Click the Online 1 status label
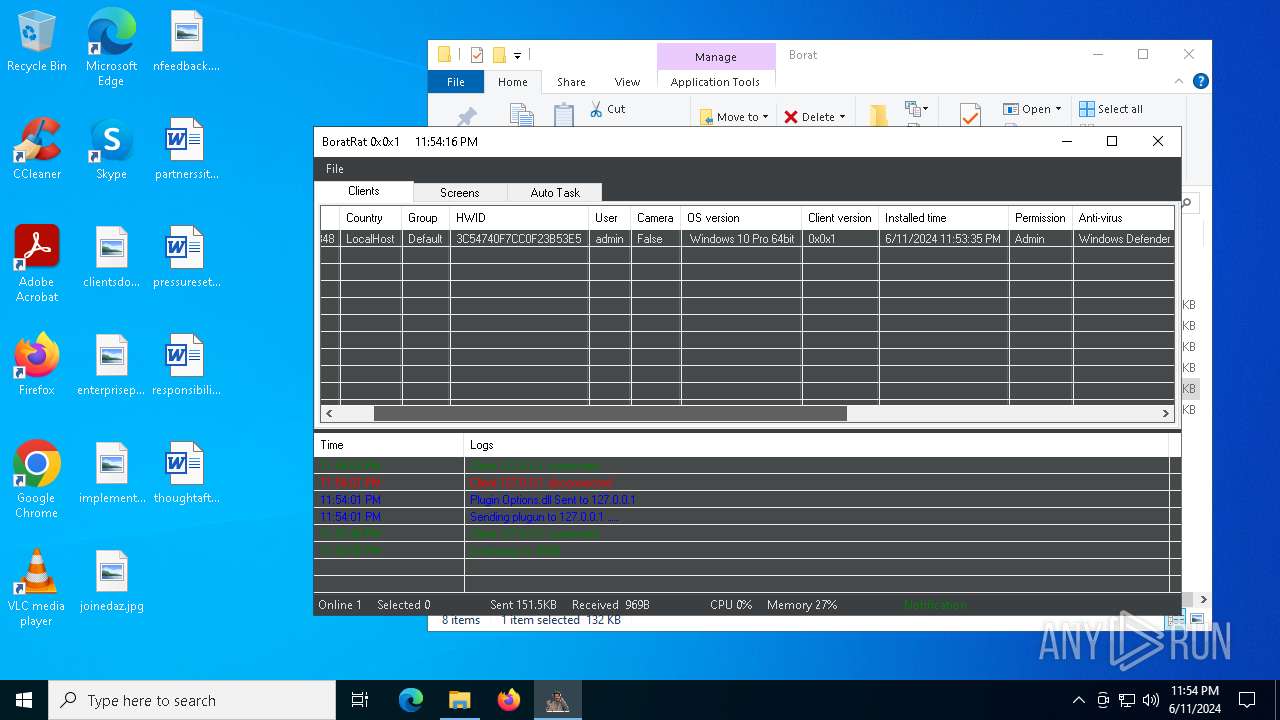Screen dimensions: 1280x720 [340, 605]
